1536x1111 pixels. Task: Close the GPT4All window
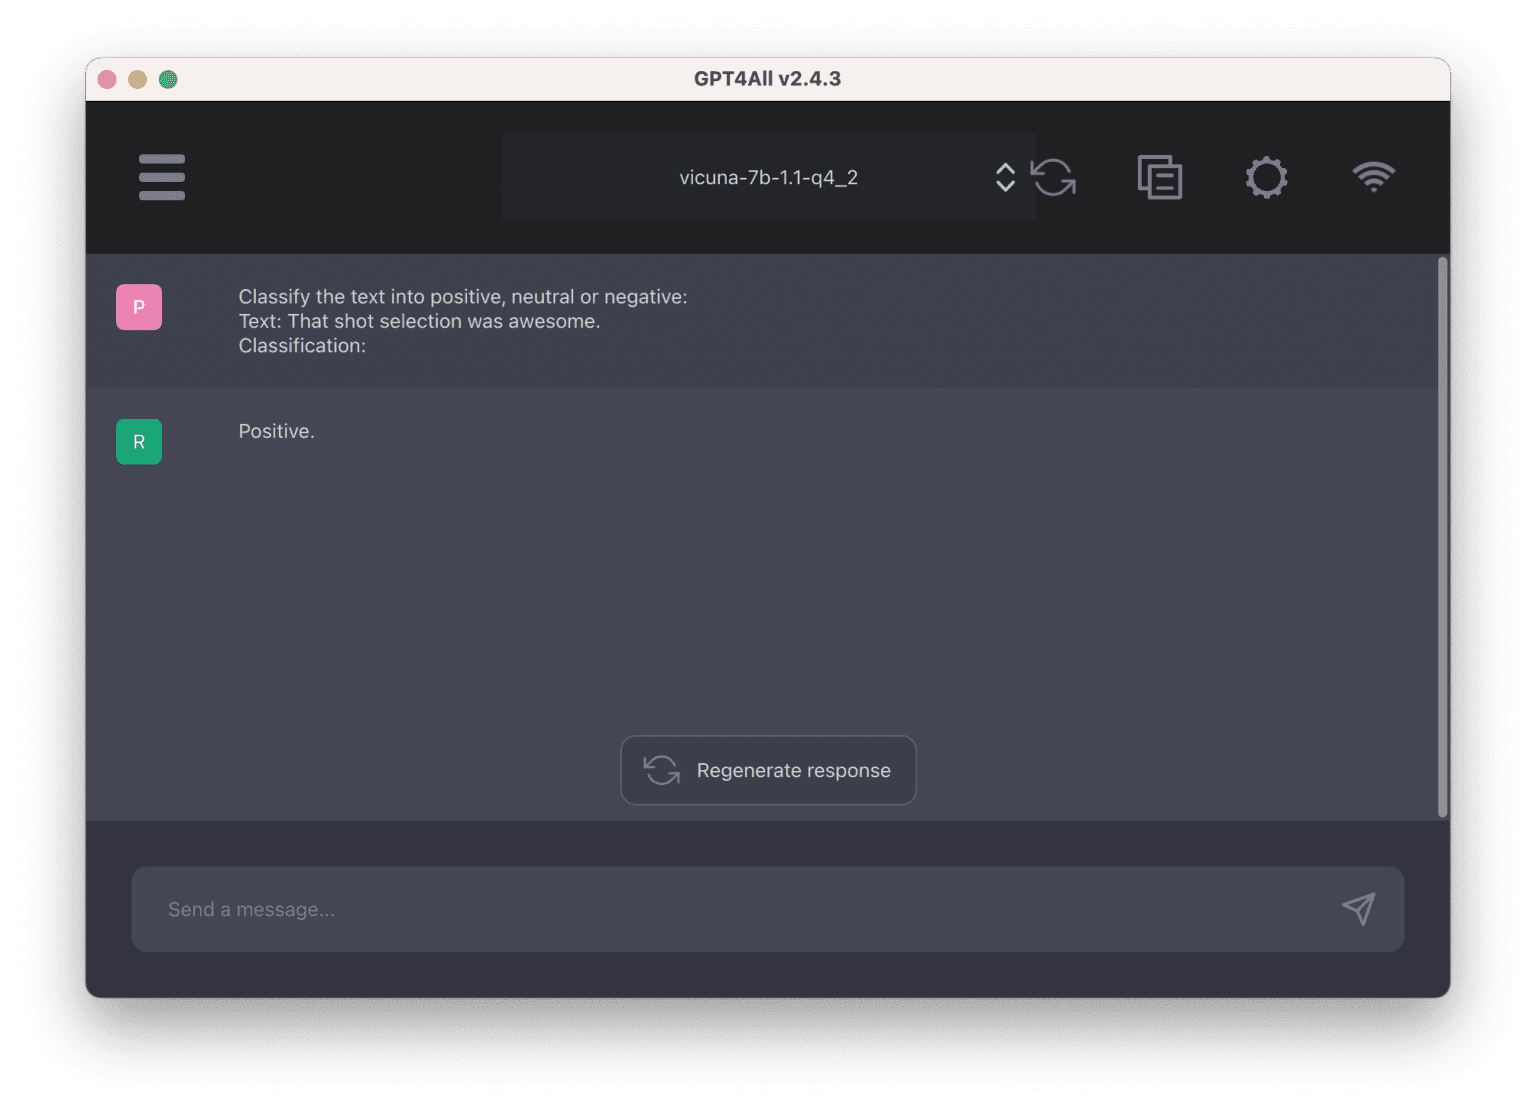coord(107,79)
